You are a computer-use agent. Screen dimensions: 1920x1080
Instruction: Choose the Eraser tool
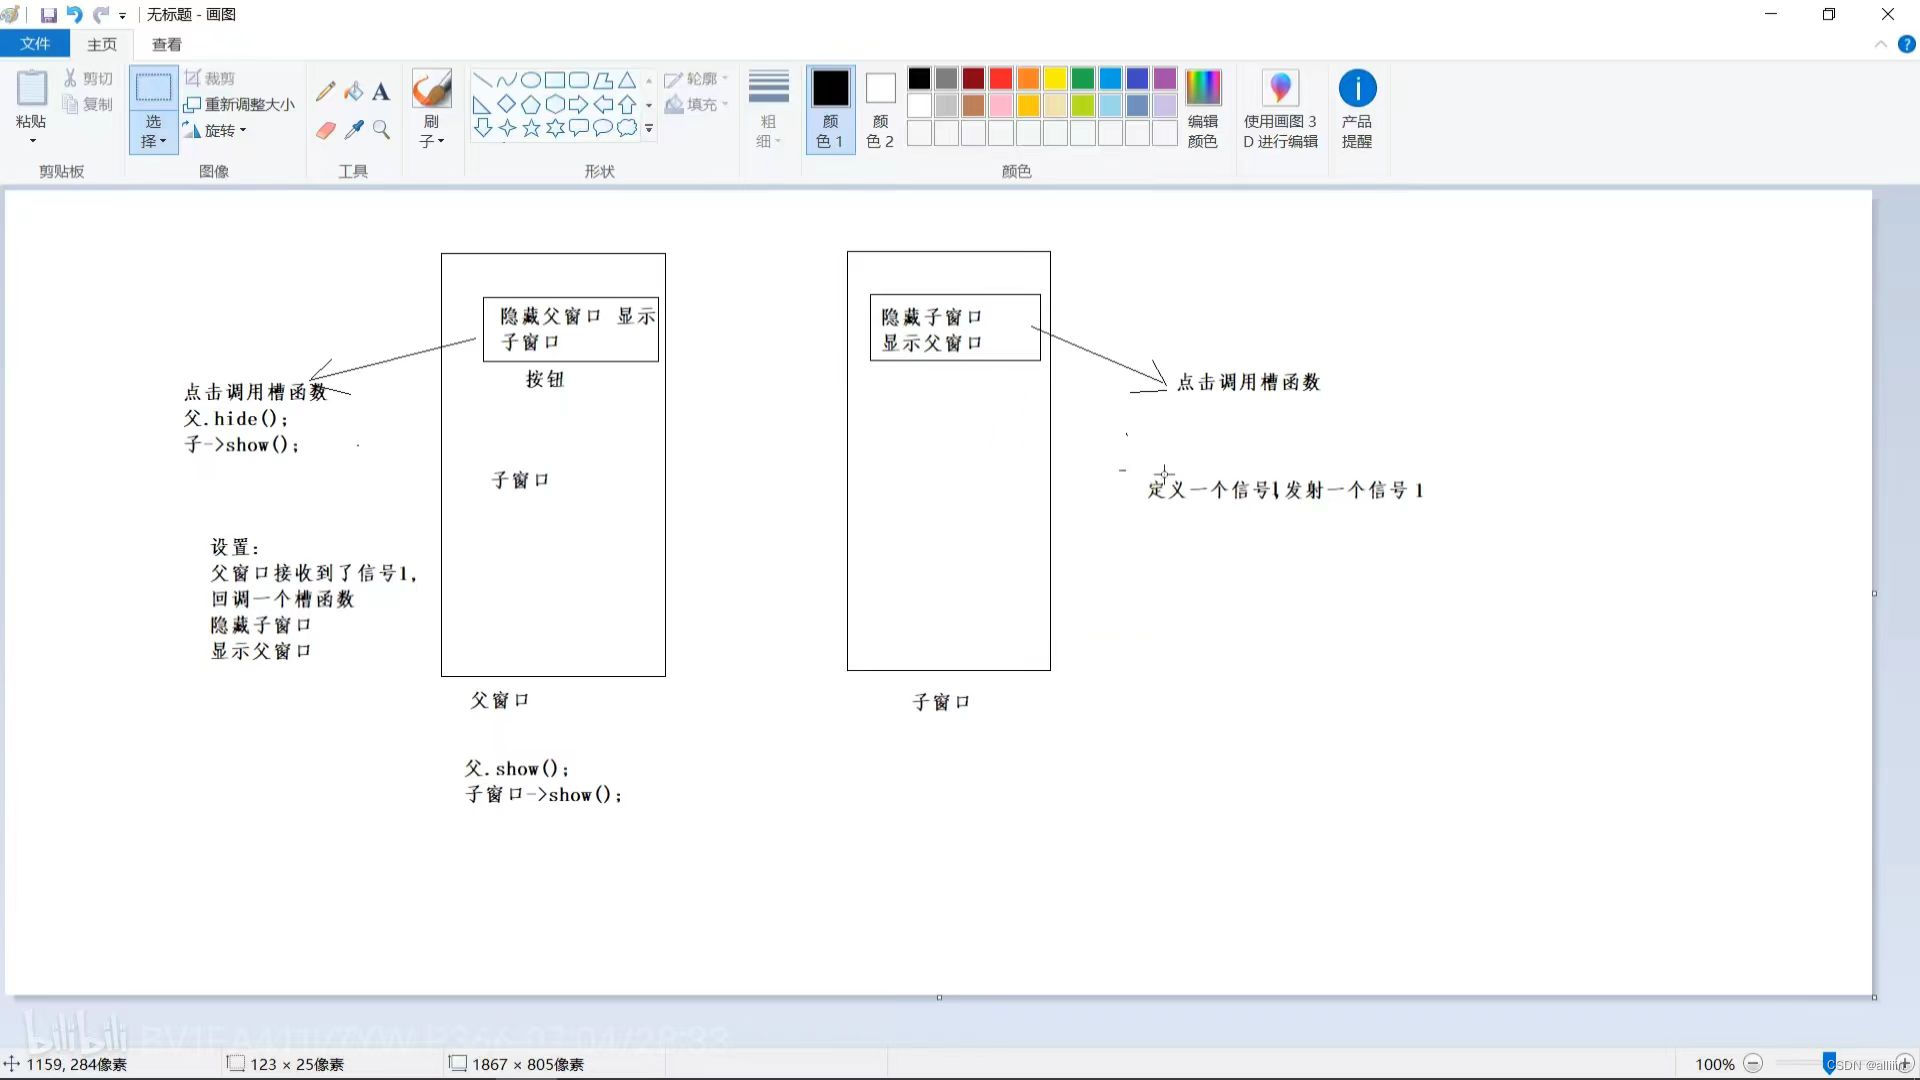pos(325,130)
